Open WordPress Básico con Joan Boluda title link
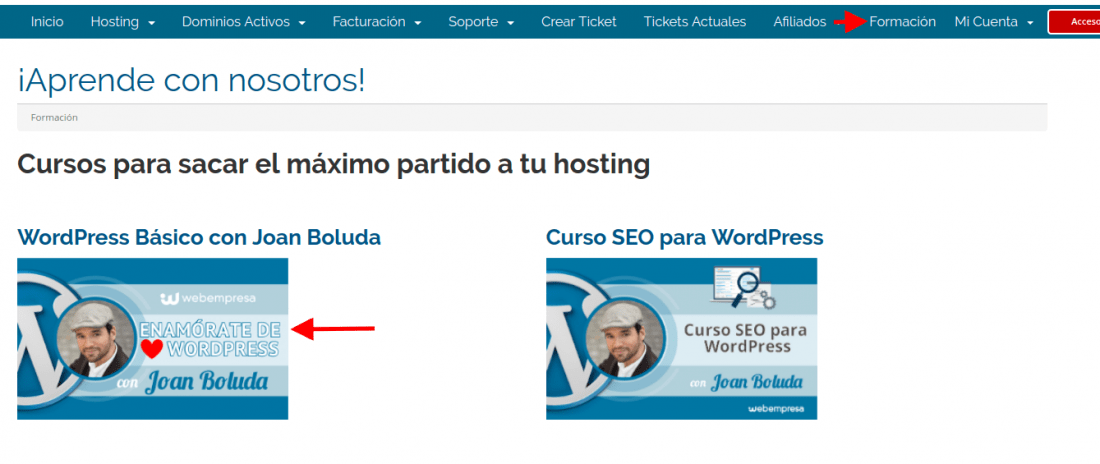 199,237
